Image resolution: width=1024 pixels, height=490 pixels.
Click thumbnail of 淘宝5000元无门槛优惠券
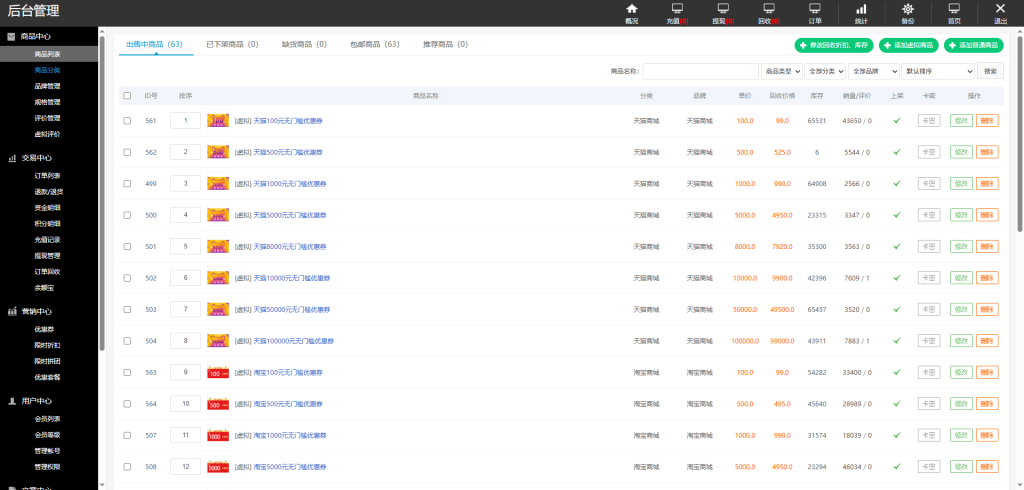click(x=218, y=466)
